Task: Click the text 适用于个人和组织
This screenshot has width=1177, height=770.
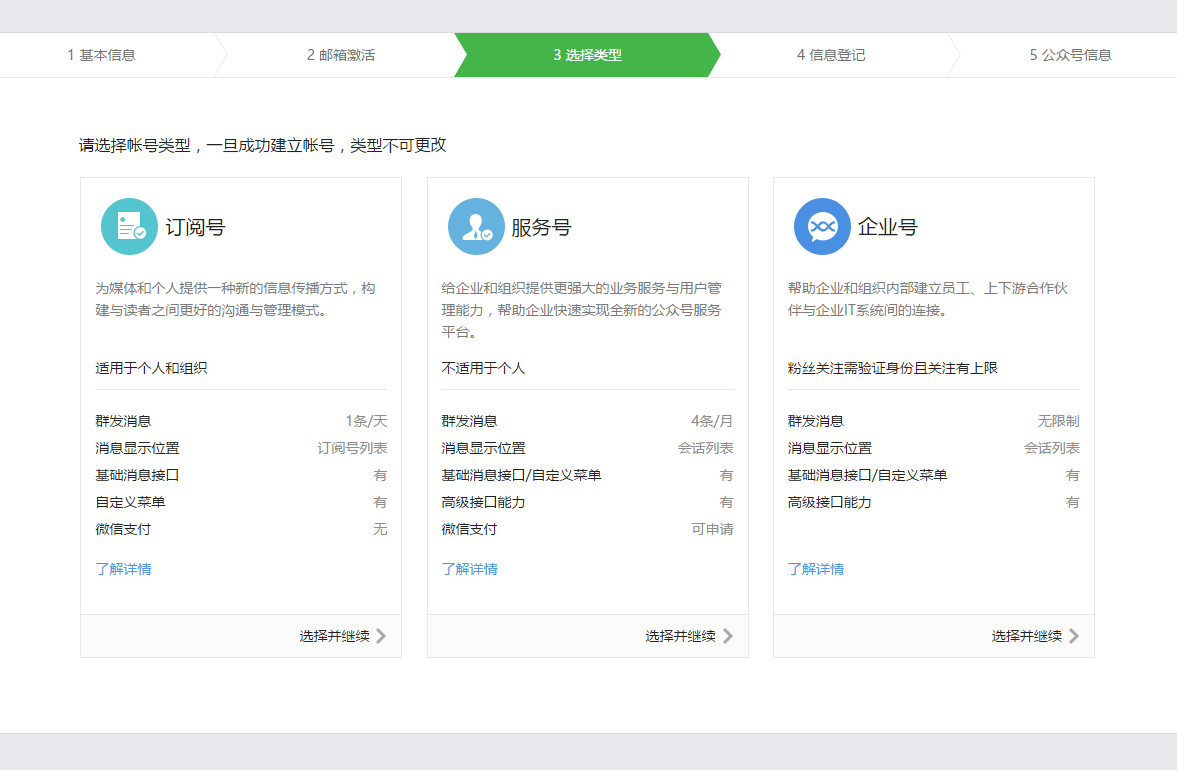Action: click(x=151, y=368)
